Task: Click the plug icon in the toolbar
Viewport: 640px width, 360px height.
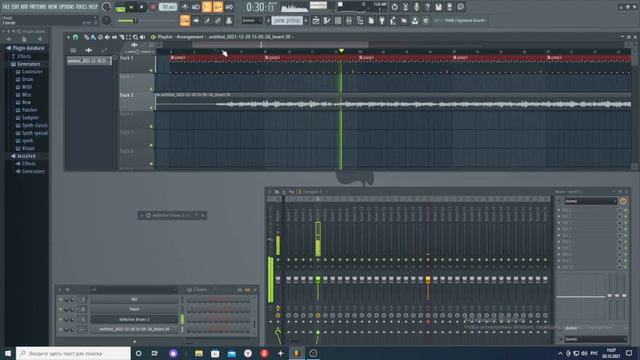Action: (x=382, y=20)
